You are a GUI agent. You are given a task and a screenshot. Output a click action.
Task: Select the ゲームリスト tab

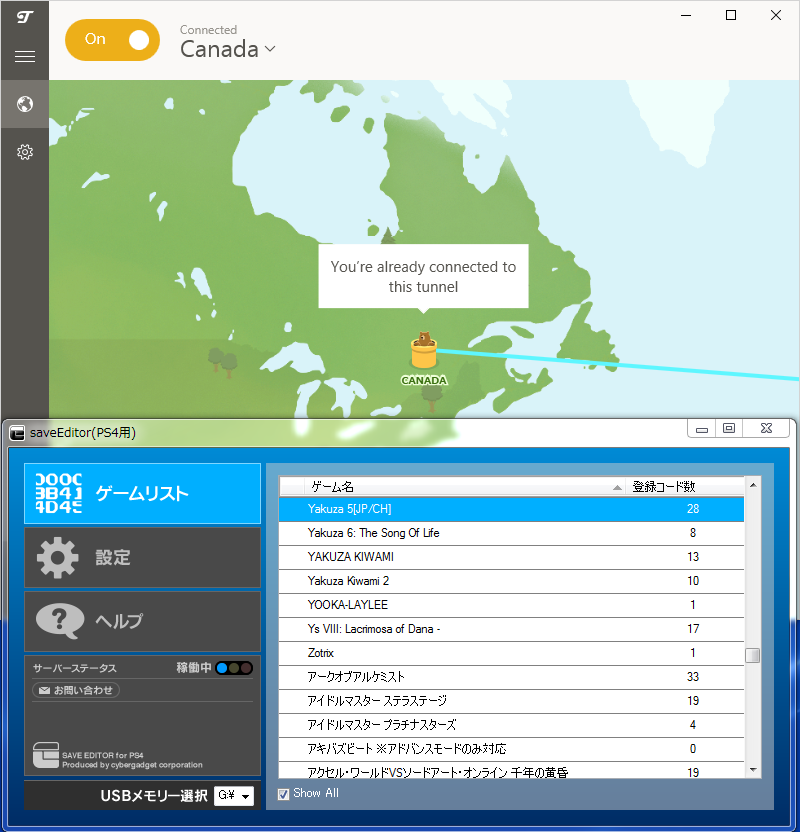[142, 493]
